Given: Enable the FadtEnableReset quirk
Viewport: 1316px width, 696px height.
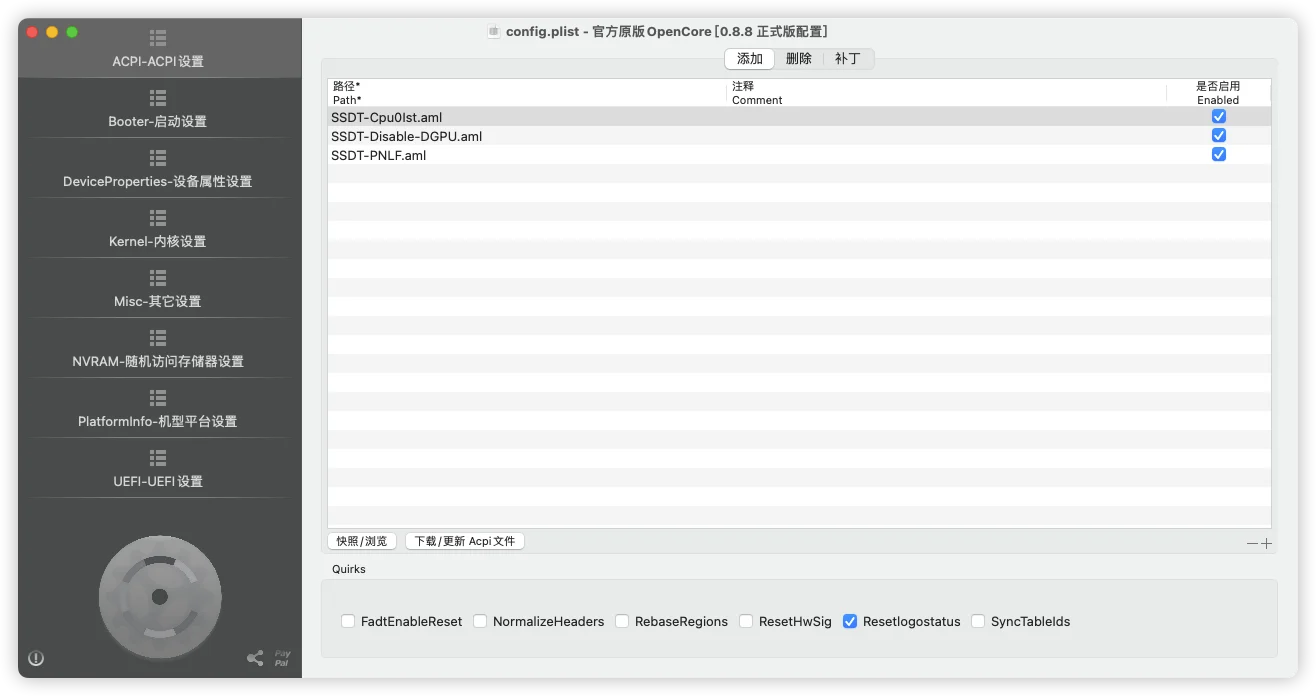Looking at the screenshot, I should click(348, 621).
